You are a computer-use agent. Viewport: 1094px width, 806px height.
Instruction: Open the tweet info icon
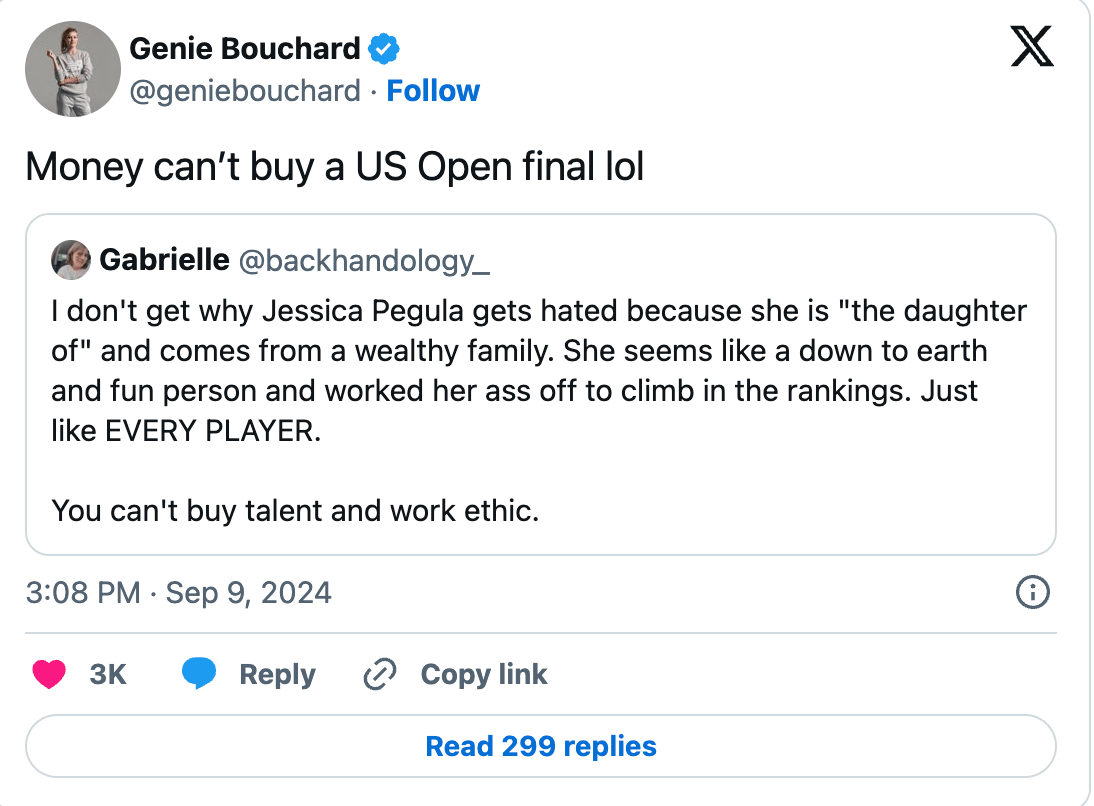coord(1032,593)
